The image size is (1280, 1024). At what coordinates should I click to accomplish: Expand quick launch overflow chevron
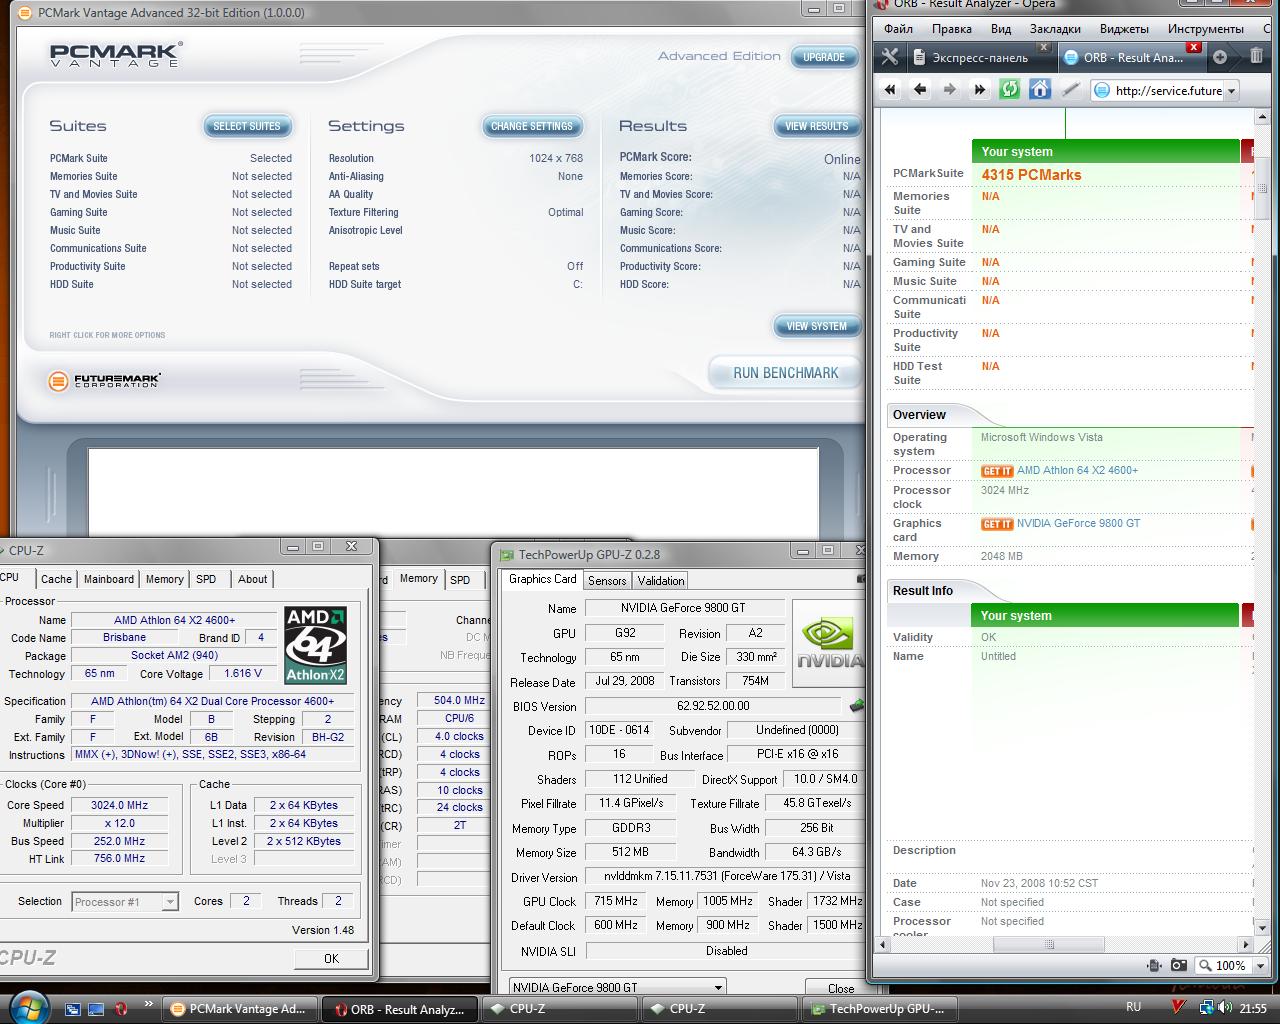click(x=149, y=1004)
